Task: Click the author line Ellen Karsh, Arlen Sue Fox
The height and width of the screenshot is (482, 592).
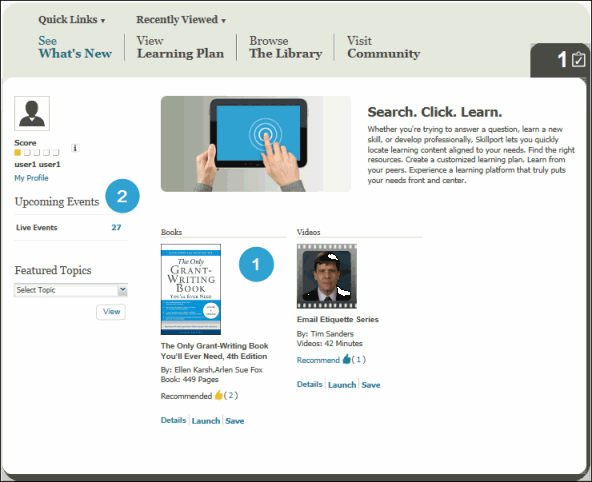Action: tap(211, 370)
